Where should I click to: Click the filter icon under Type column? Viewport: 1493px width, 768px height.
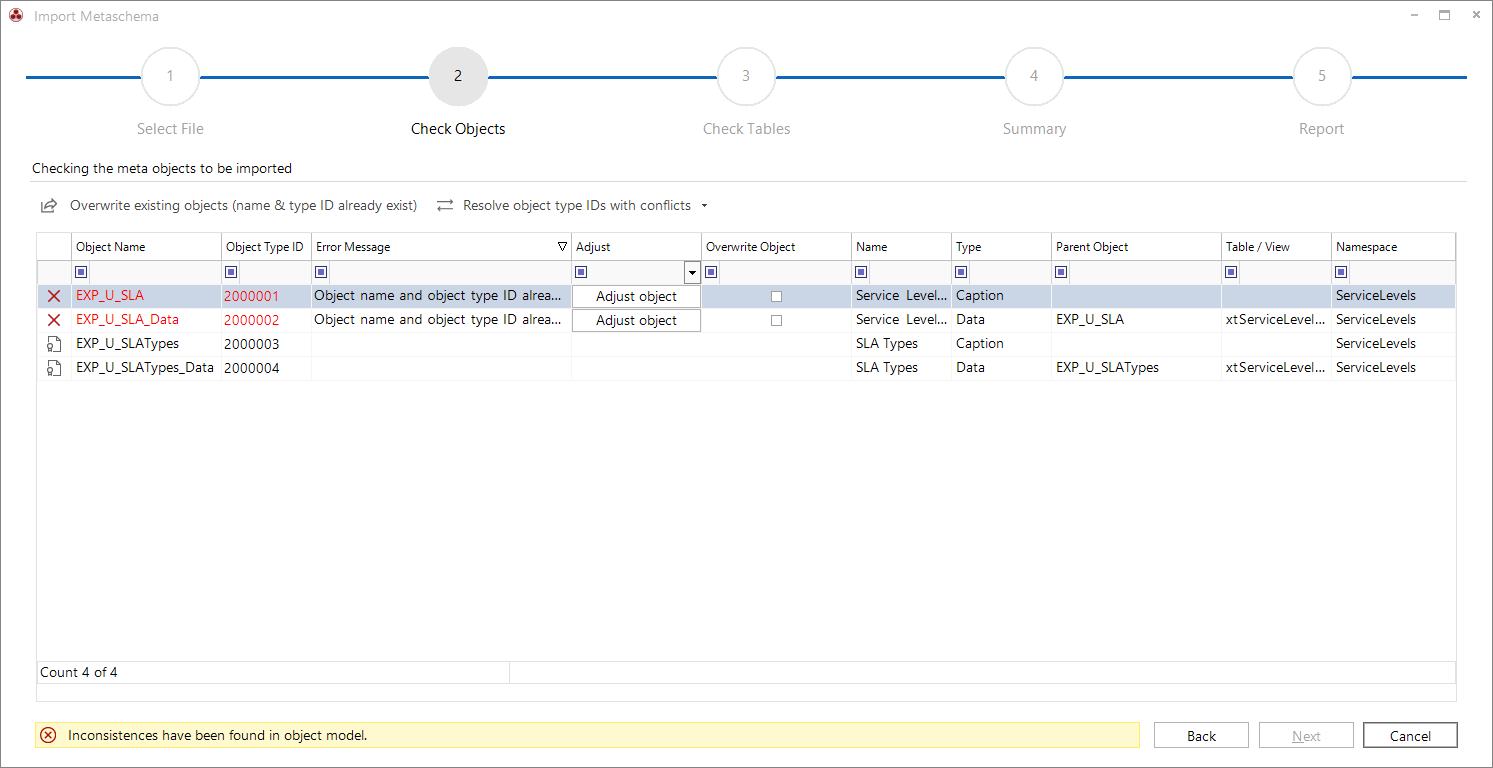pyautogui.click(x=961, y=272)
